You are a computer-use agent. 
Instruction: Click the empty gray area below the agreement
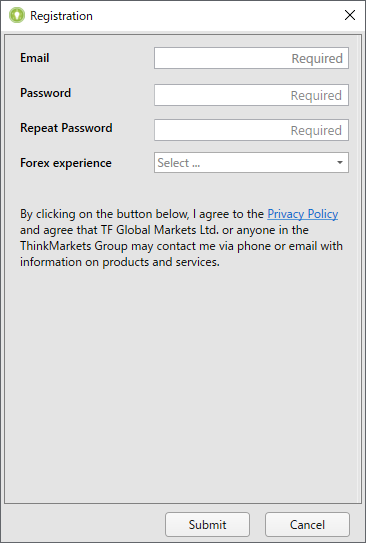(181, 384)
